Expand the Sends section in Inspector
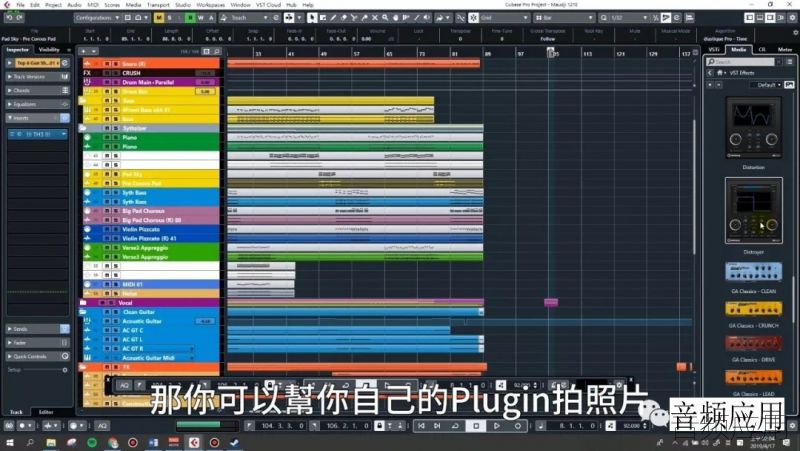 37,329
